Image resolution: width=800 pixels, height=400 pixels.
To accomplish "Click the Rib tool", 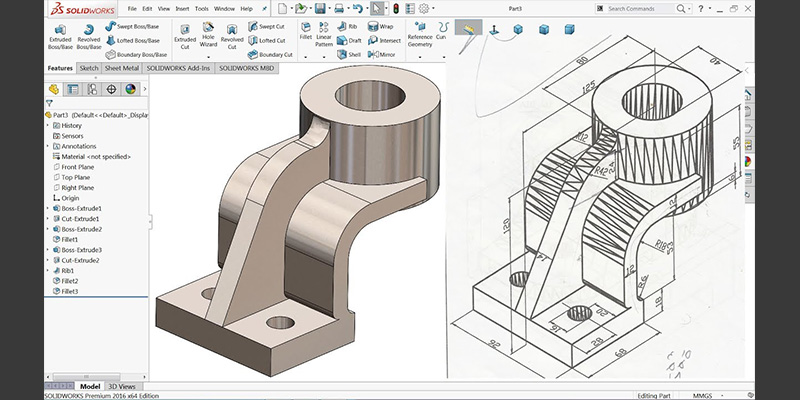I will [347, 26].
